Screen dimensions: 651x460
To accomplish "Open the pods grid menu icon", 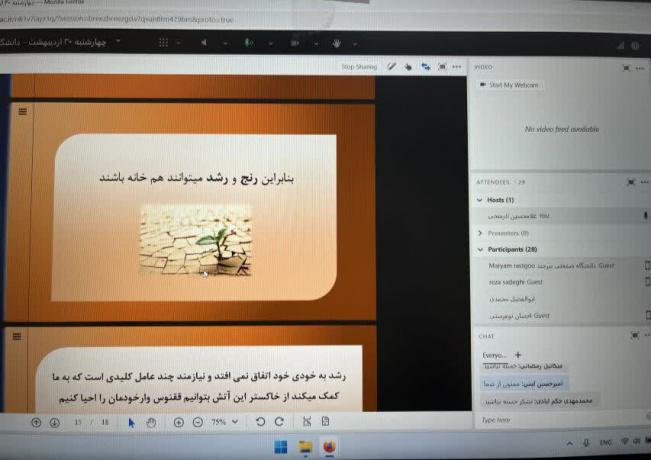I will point(164,43).
